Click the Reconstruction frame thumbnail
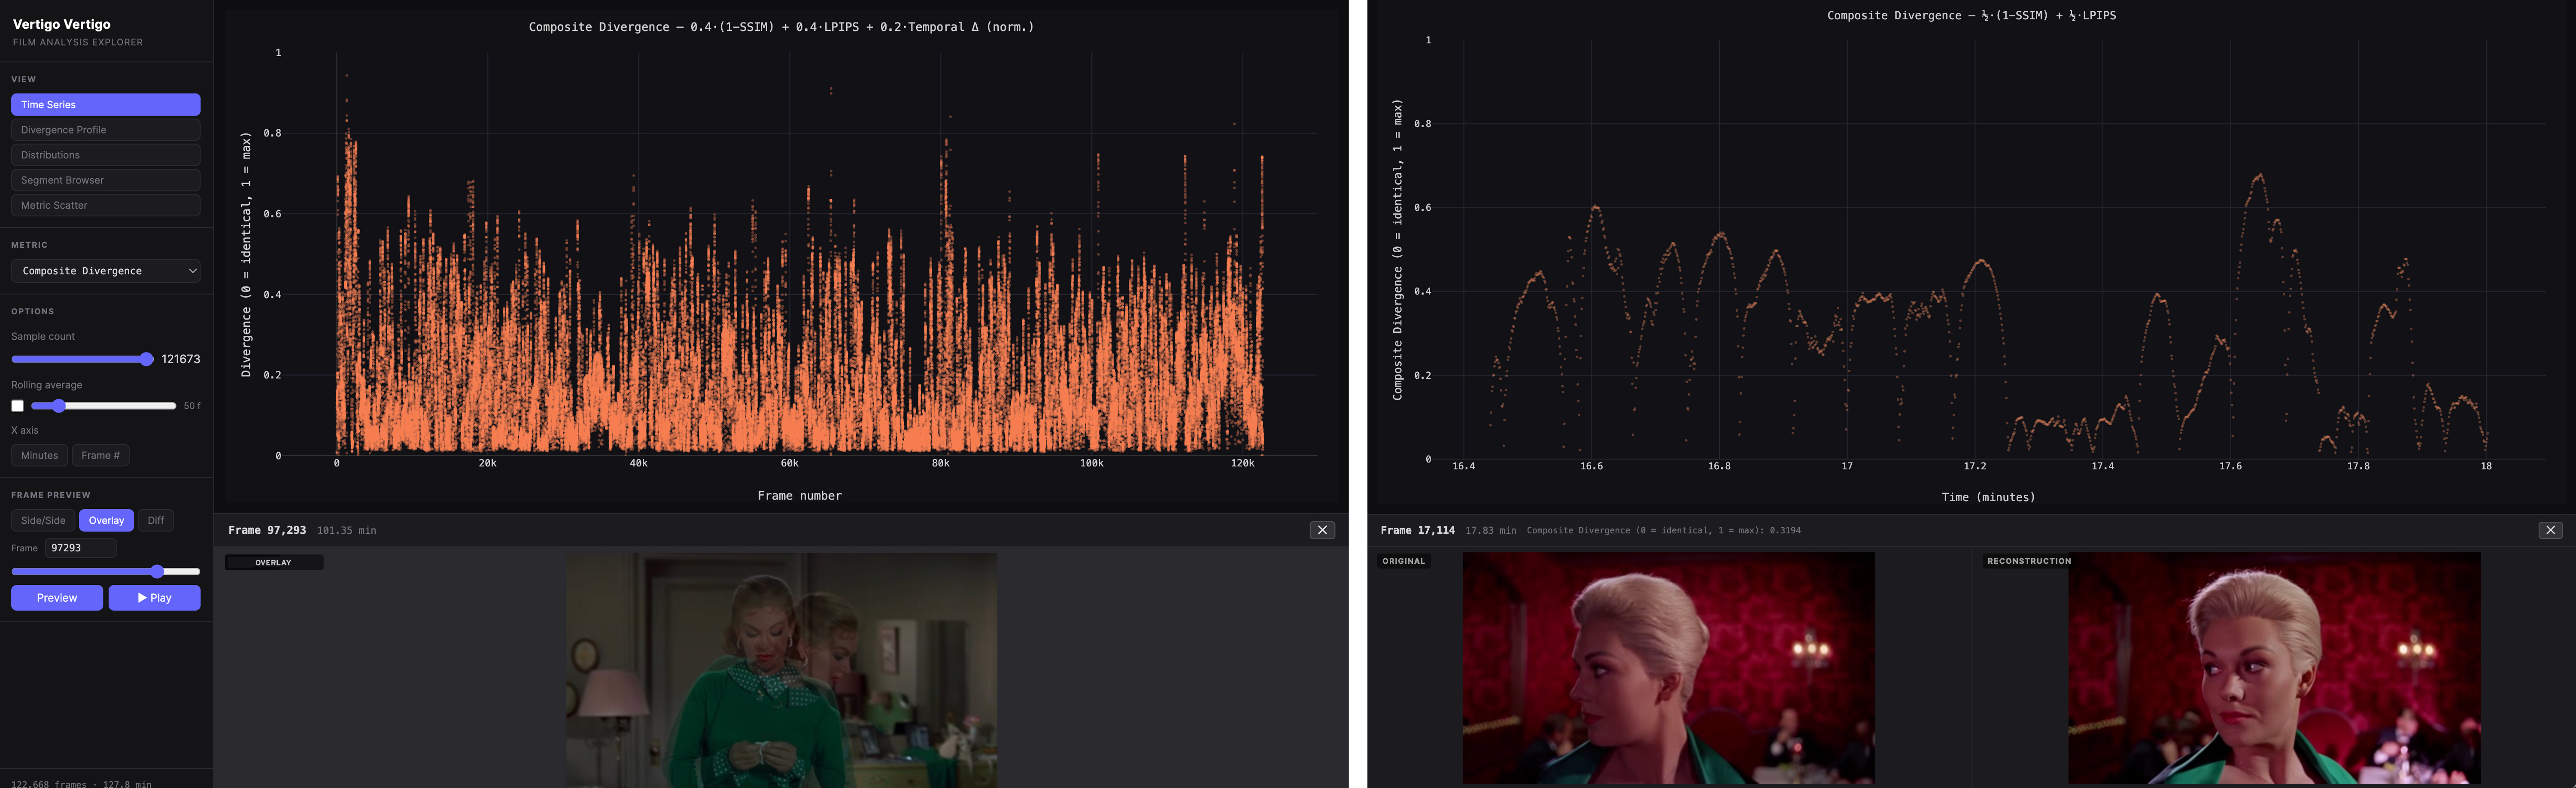Screen dimensions: 2576x788 [2274, 668]
